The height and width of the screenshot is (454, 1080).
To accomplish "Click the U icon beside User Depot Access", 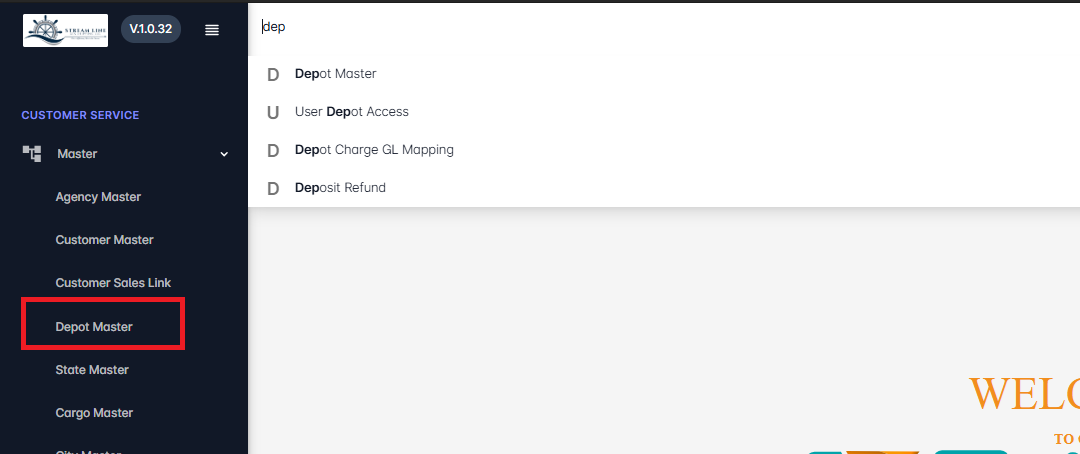I will tap(273, 112).
